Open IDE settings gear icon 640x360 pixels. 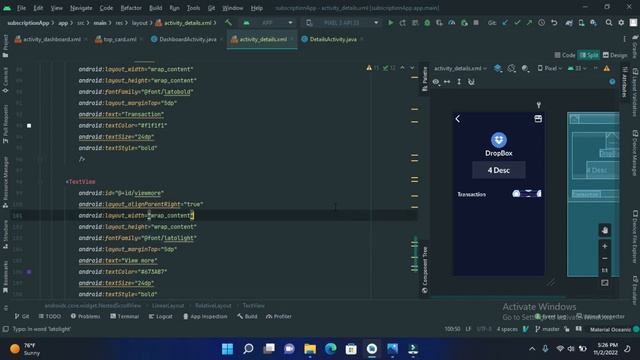click(621, 23)
